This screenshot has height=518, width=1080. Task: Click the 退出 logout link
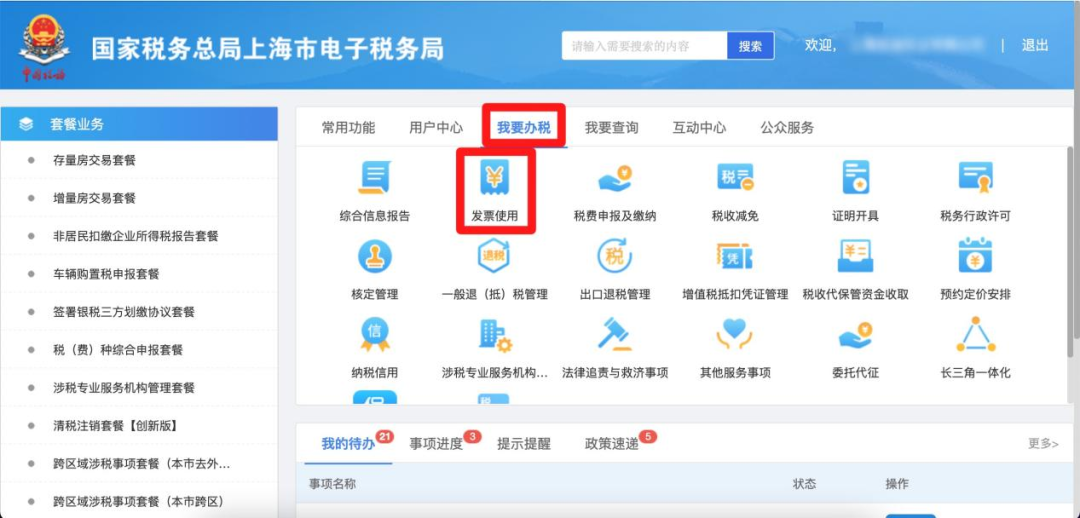[x=1035, y=45]
